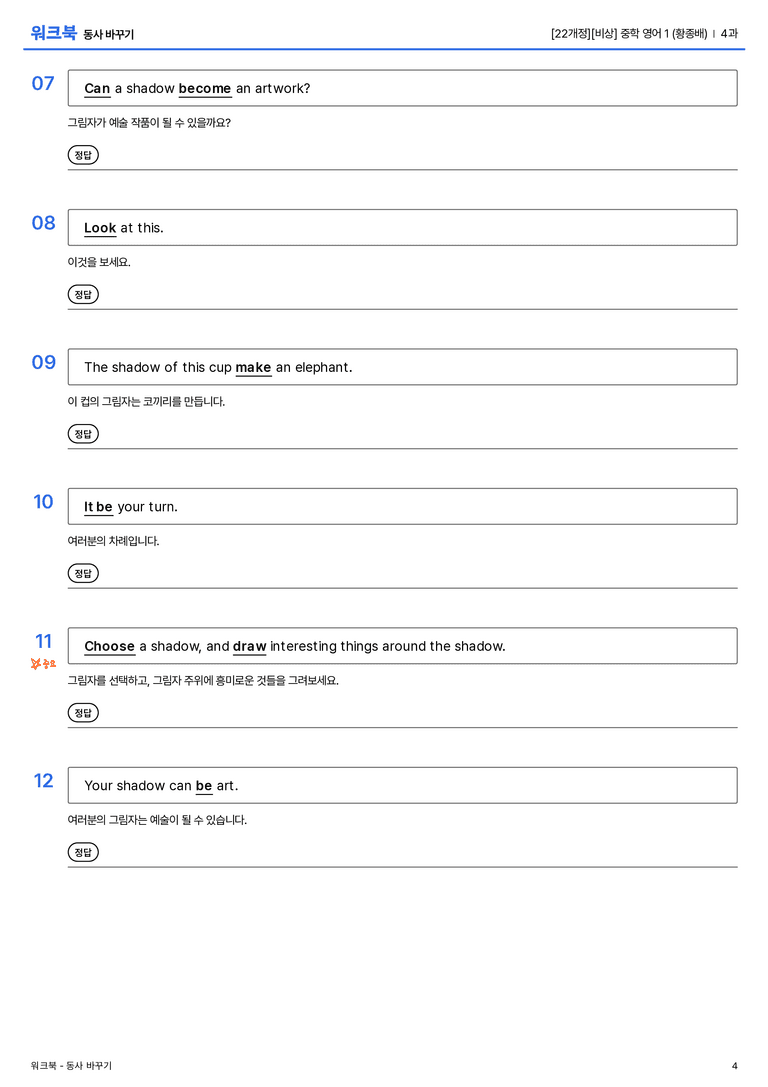
Task: Click the page number 4 in footer
Action: click(x=735, y=1066)
